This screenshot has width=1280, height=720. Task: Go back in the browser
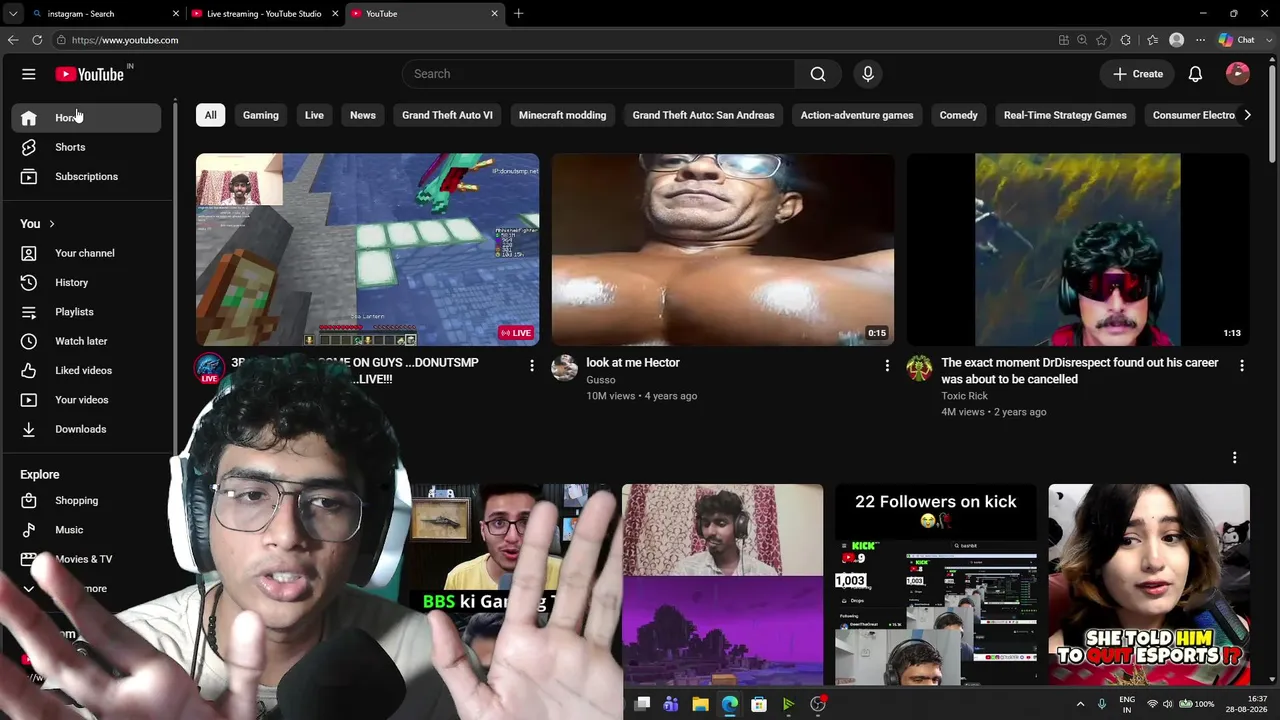tap(13, 40)
